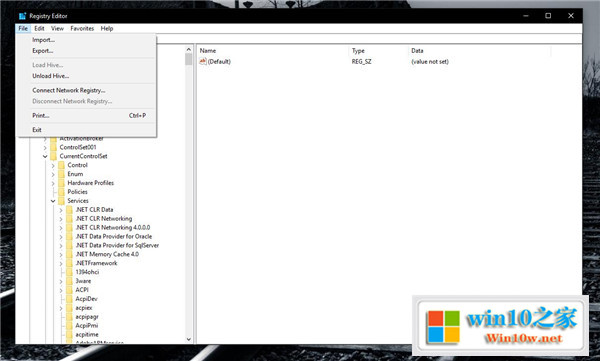The width and height of the screenshot is (600, 361).
Task: Expand the 3ware key
Action: (x=61, y=281)
